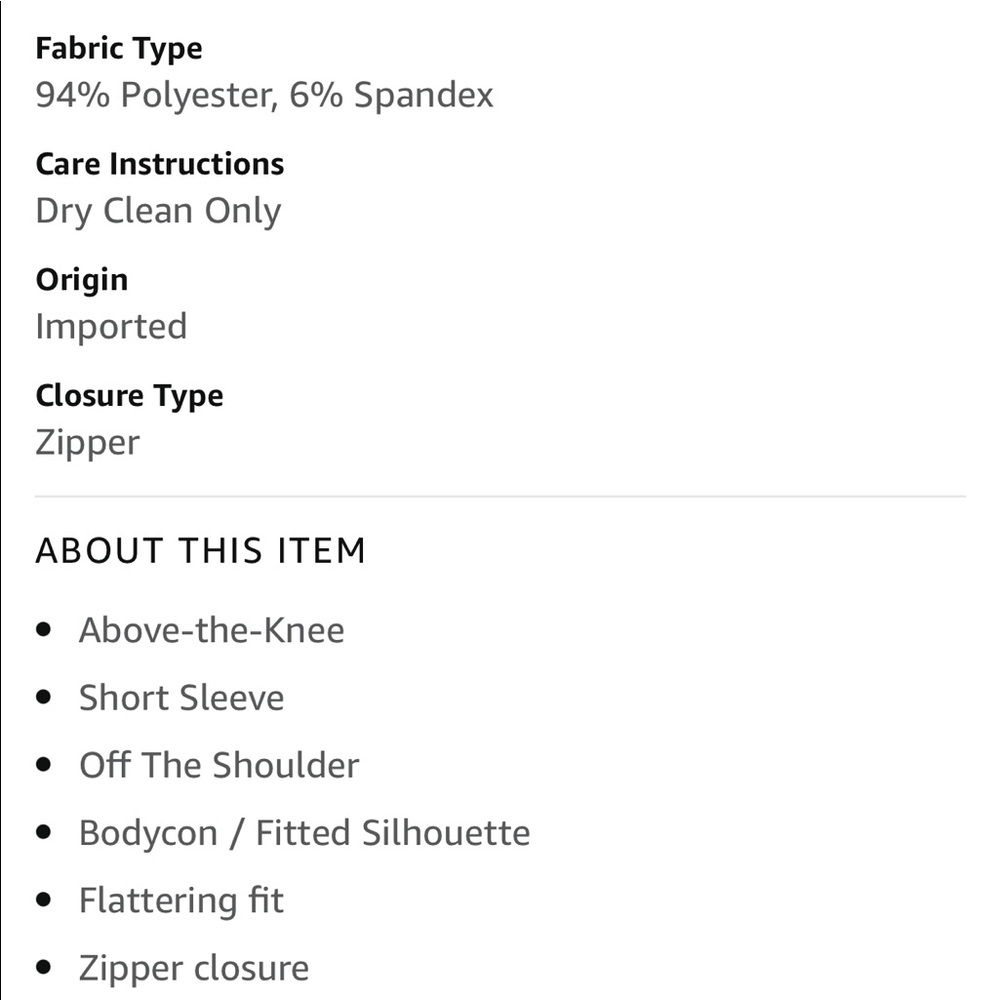Select the 94% Polyester, 6% Spandex text
Viewport: 1000px width, 1000px height.
point(264,95)
